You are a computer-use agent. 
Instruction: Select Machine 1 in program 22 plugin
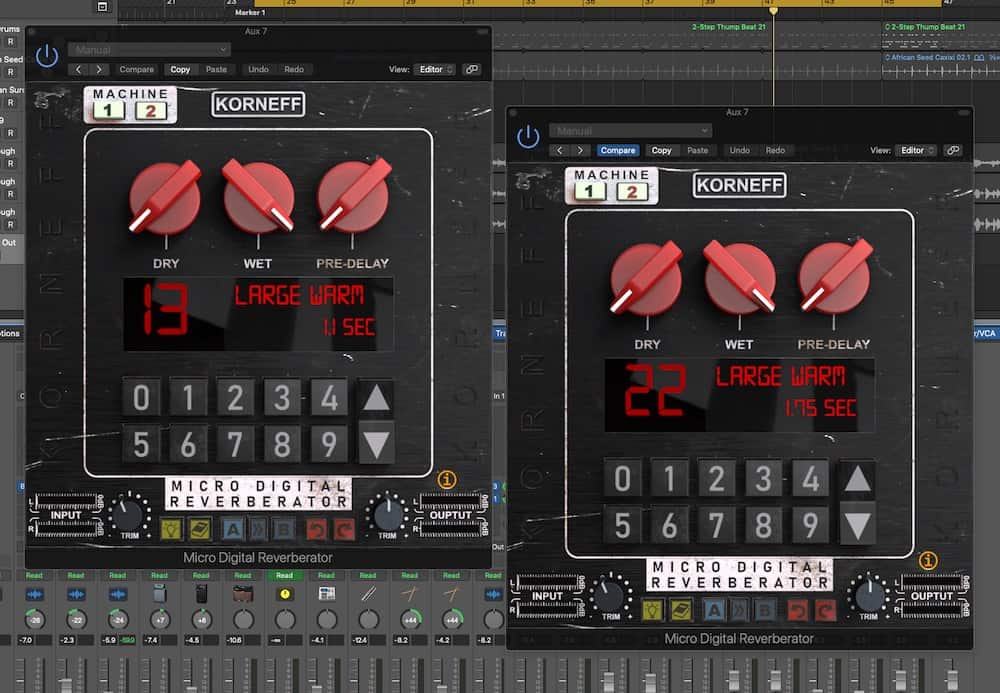pos(589,191)
